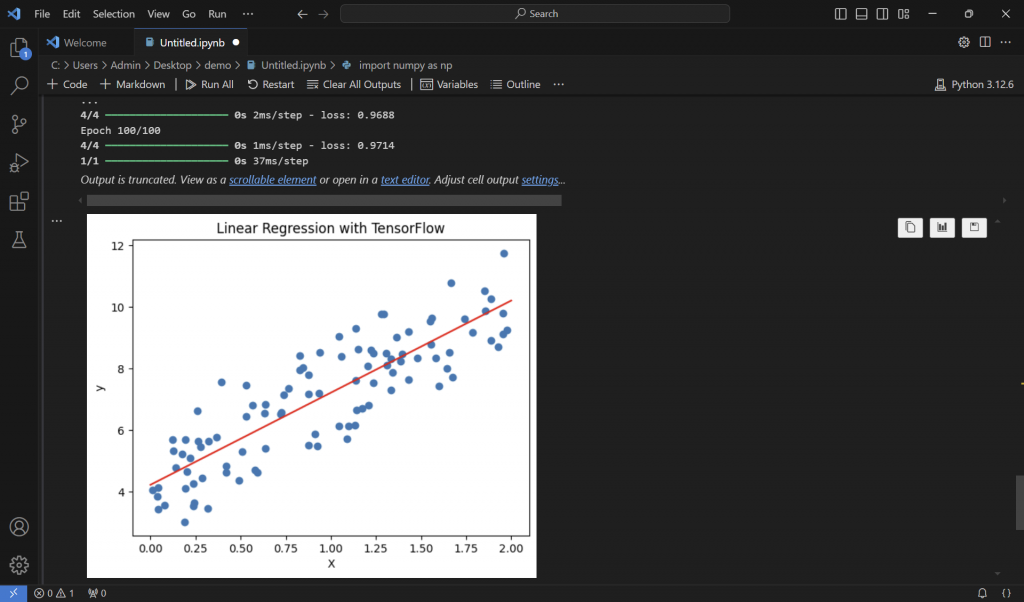This screenshot has width=1024, height=602.
Task: Open the File menu
Action: (42, 14)
